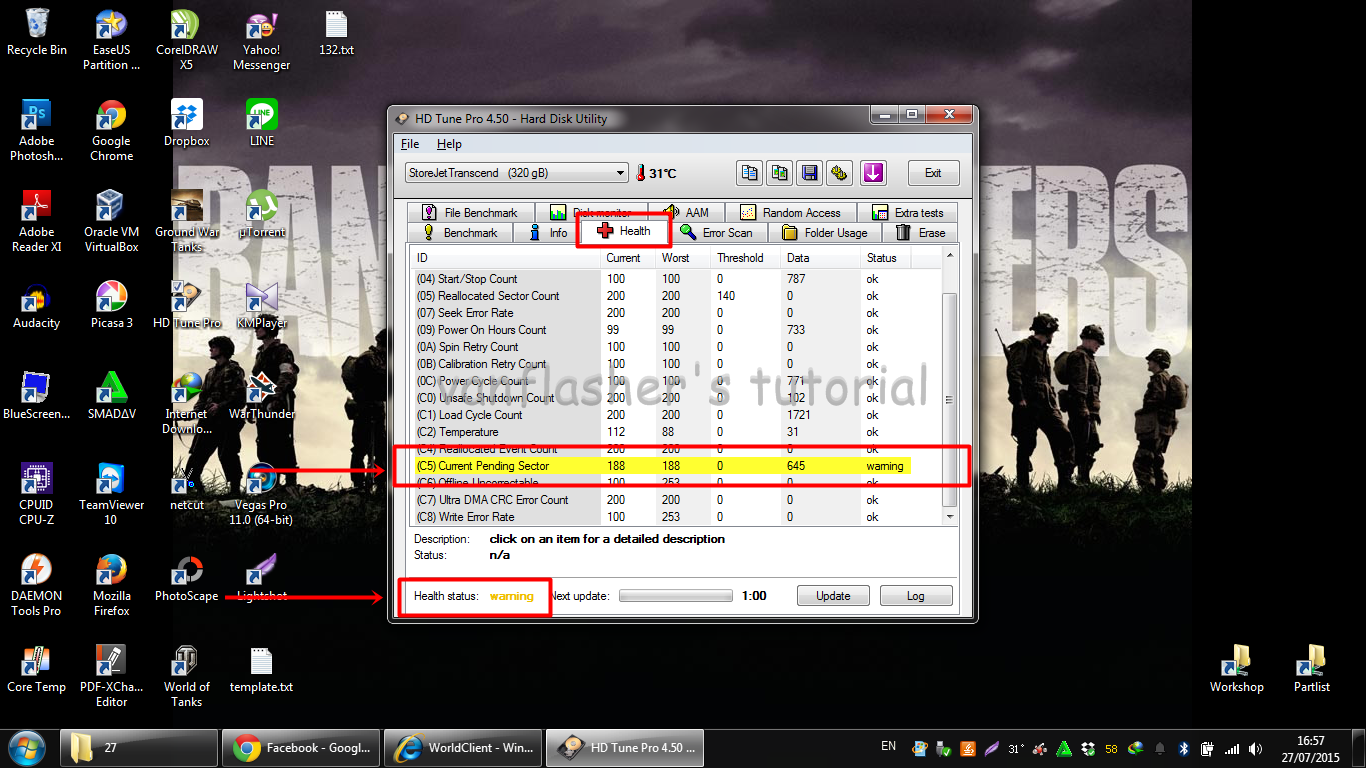Select the 132.txt file on desktop
Screen dimensions: 1366x768
click(337, 32)
